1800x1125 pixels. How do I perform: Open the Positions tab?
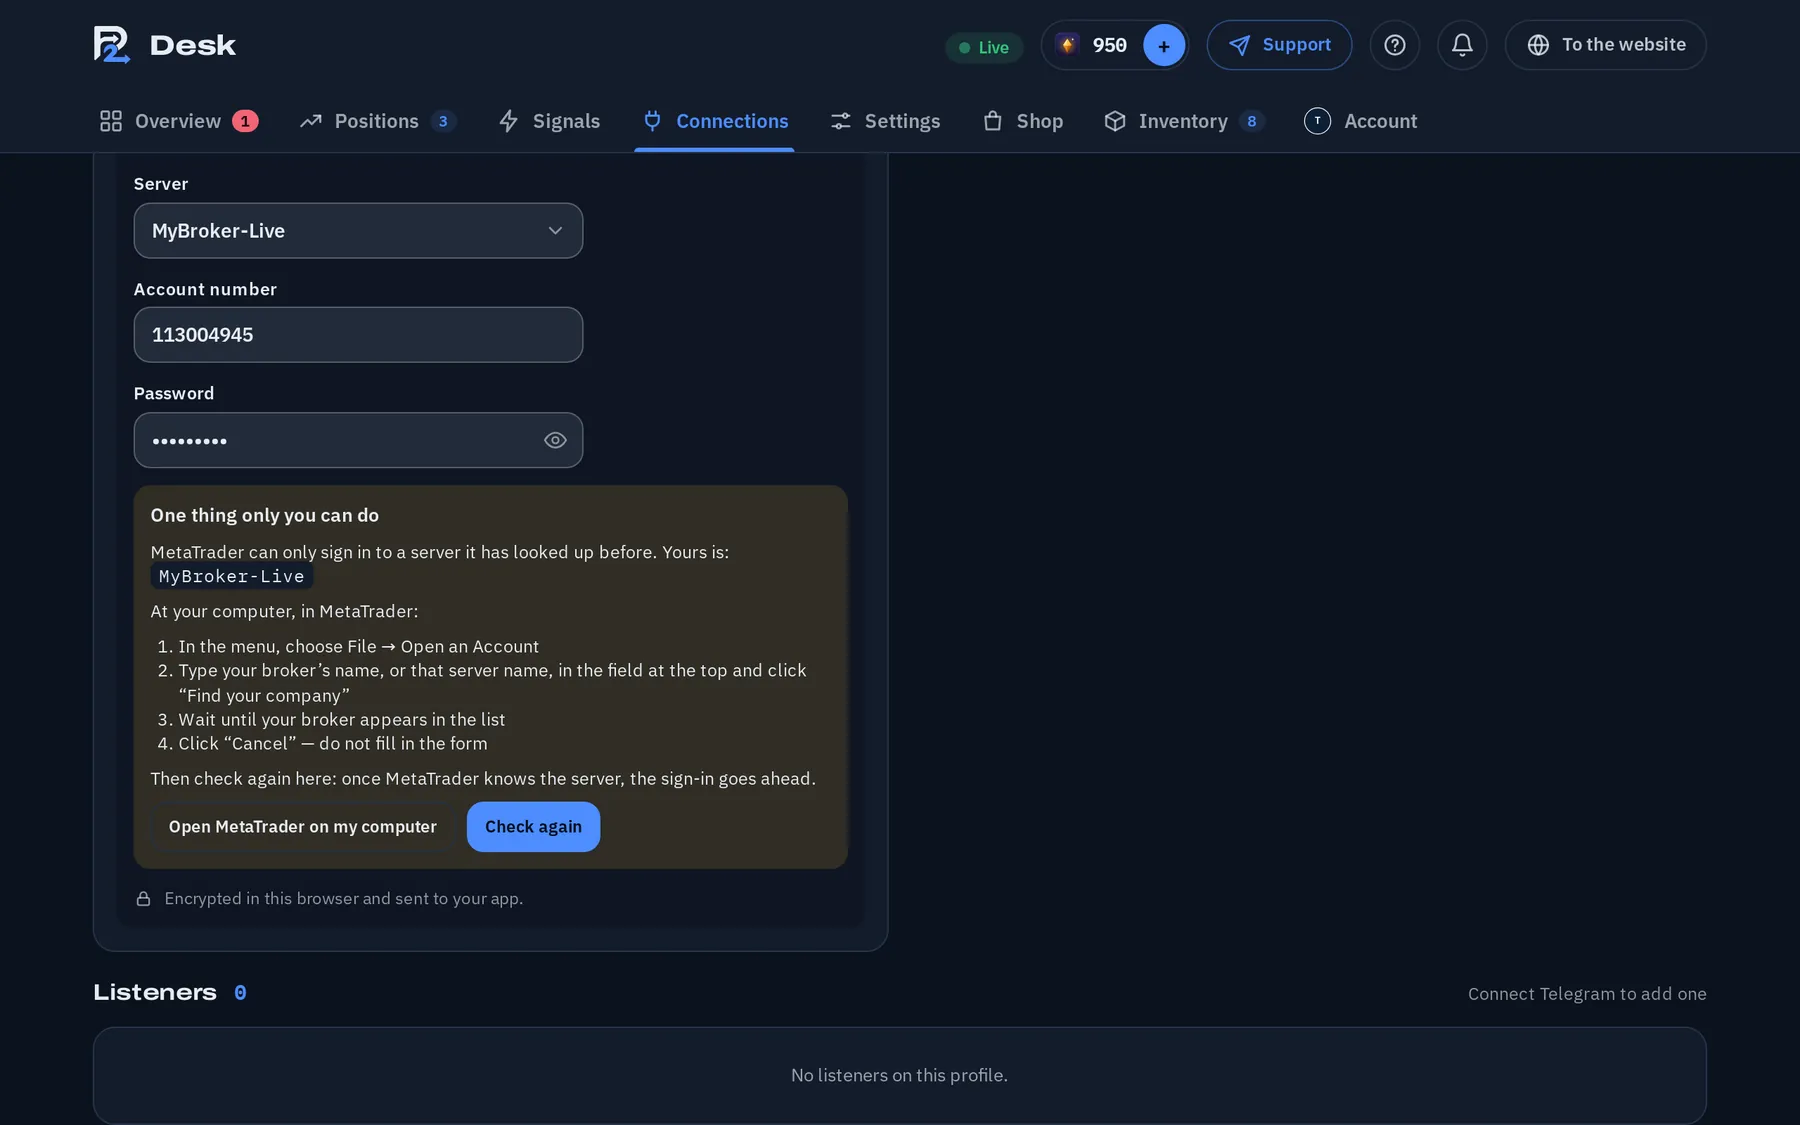[378, 121]
